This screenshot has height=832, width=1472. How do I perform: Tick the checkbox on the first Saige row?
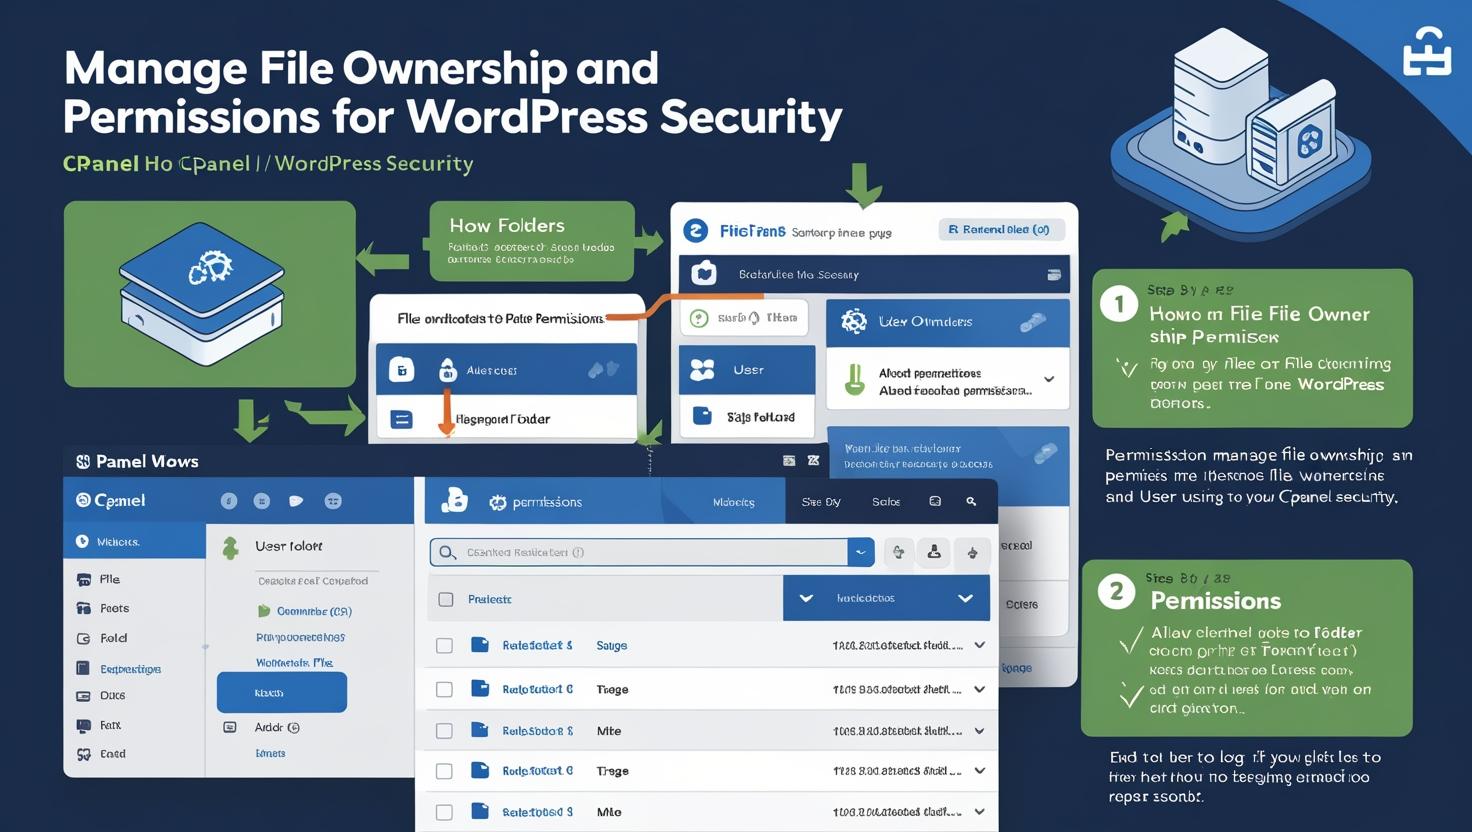click(x=445, y=646)
